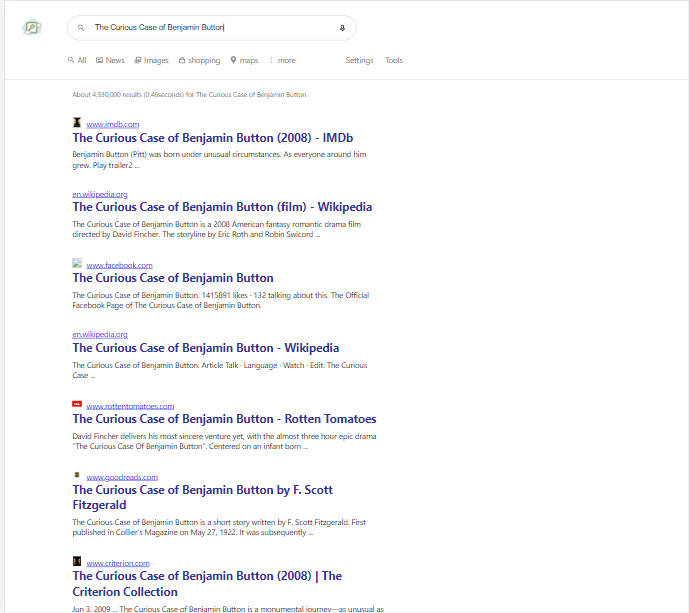The width and height of the screenshot is (689, 613).
Task: Open search Tools
Action: point(394,60)
